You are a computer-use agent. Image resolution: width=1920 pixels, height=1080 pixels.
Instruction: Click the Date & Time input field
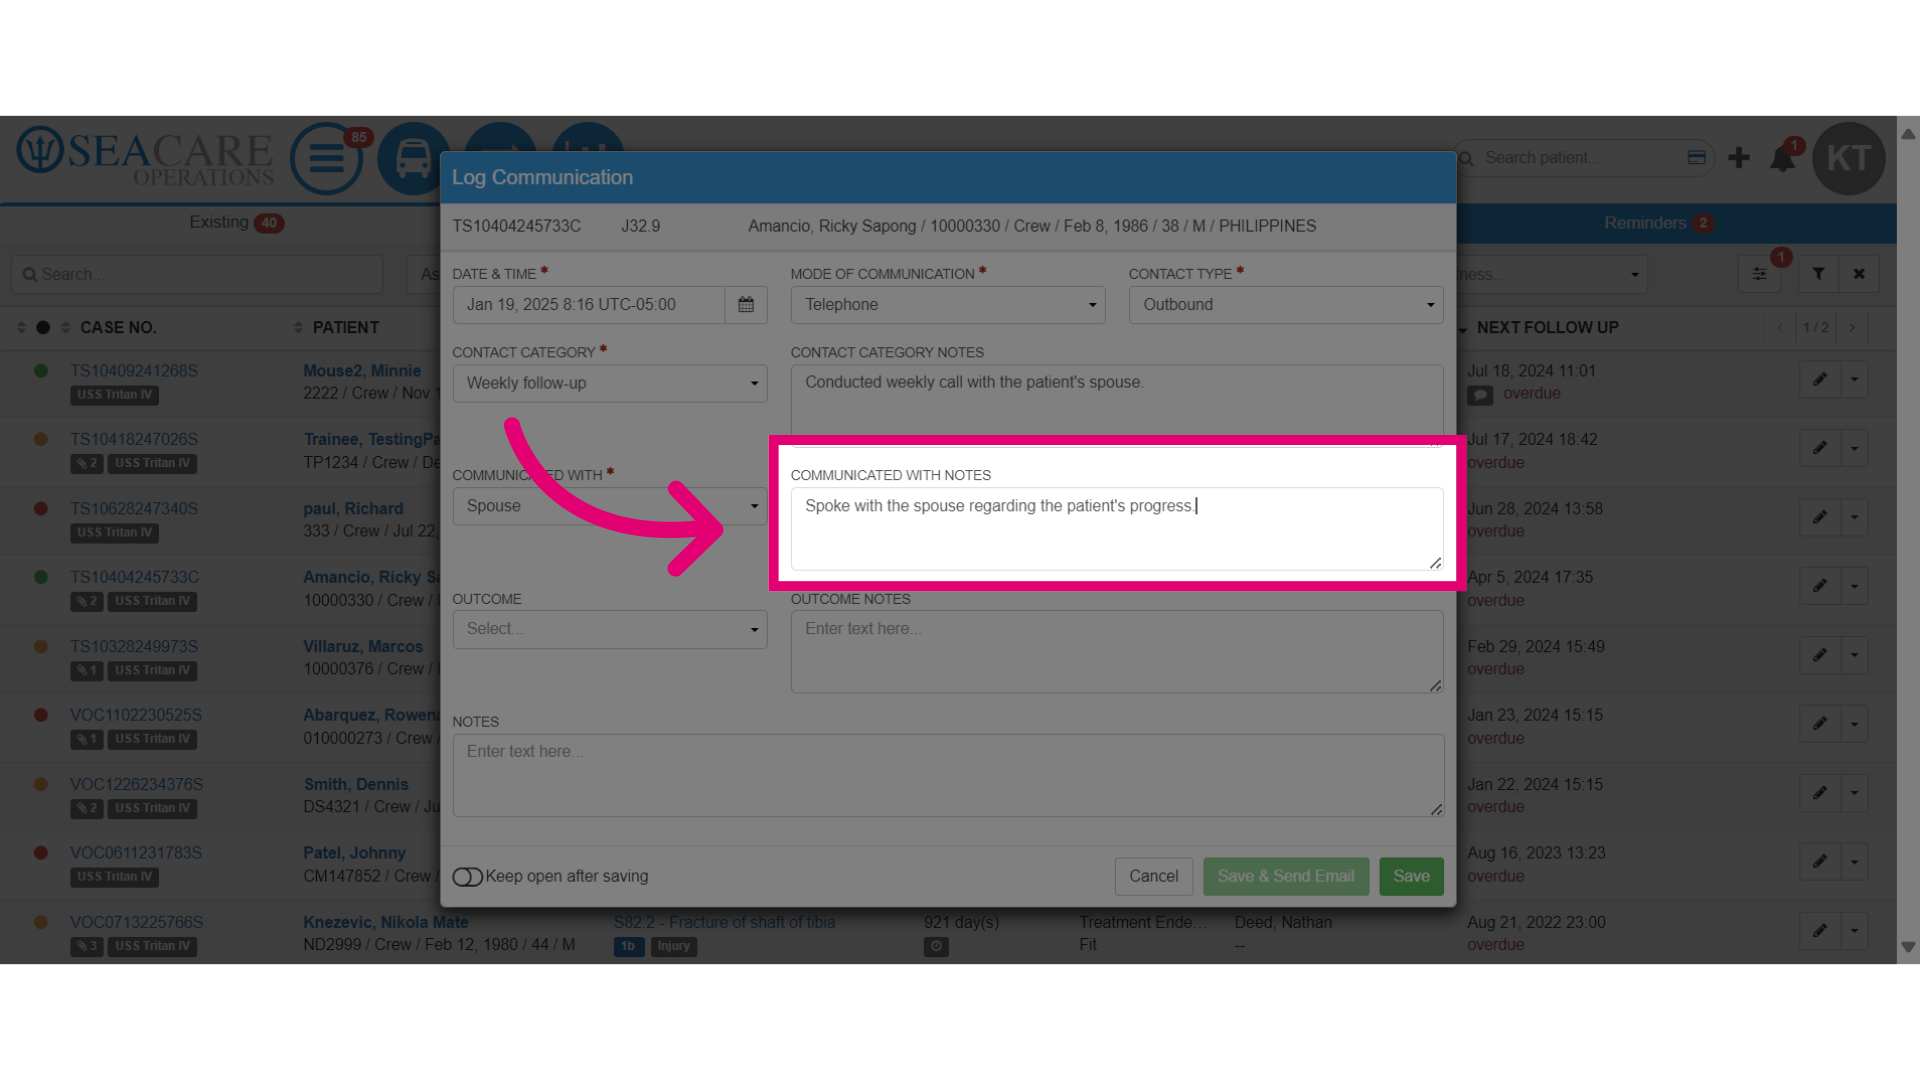[588, 305]
